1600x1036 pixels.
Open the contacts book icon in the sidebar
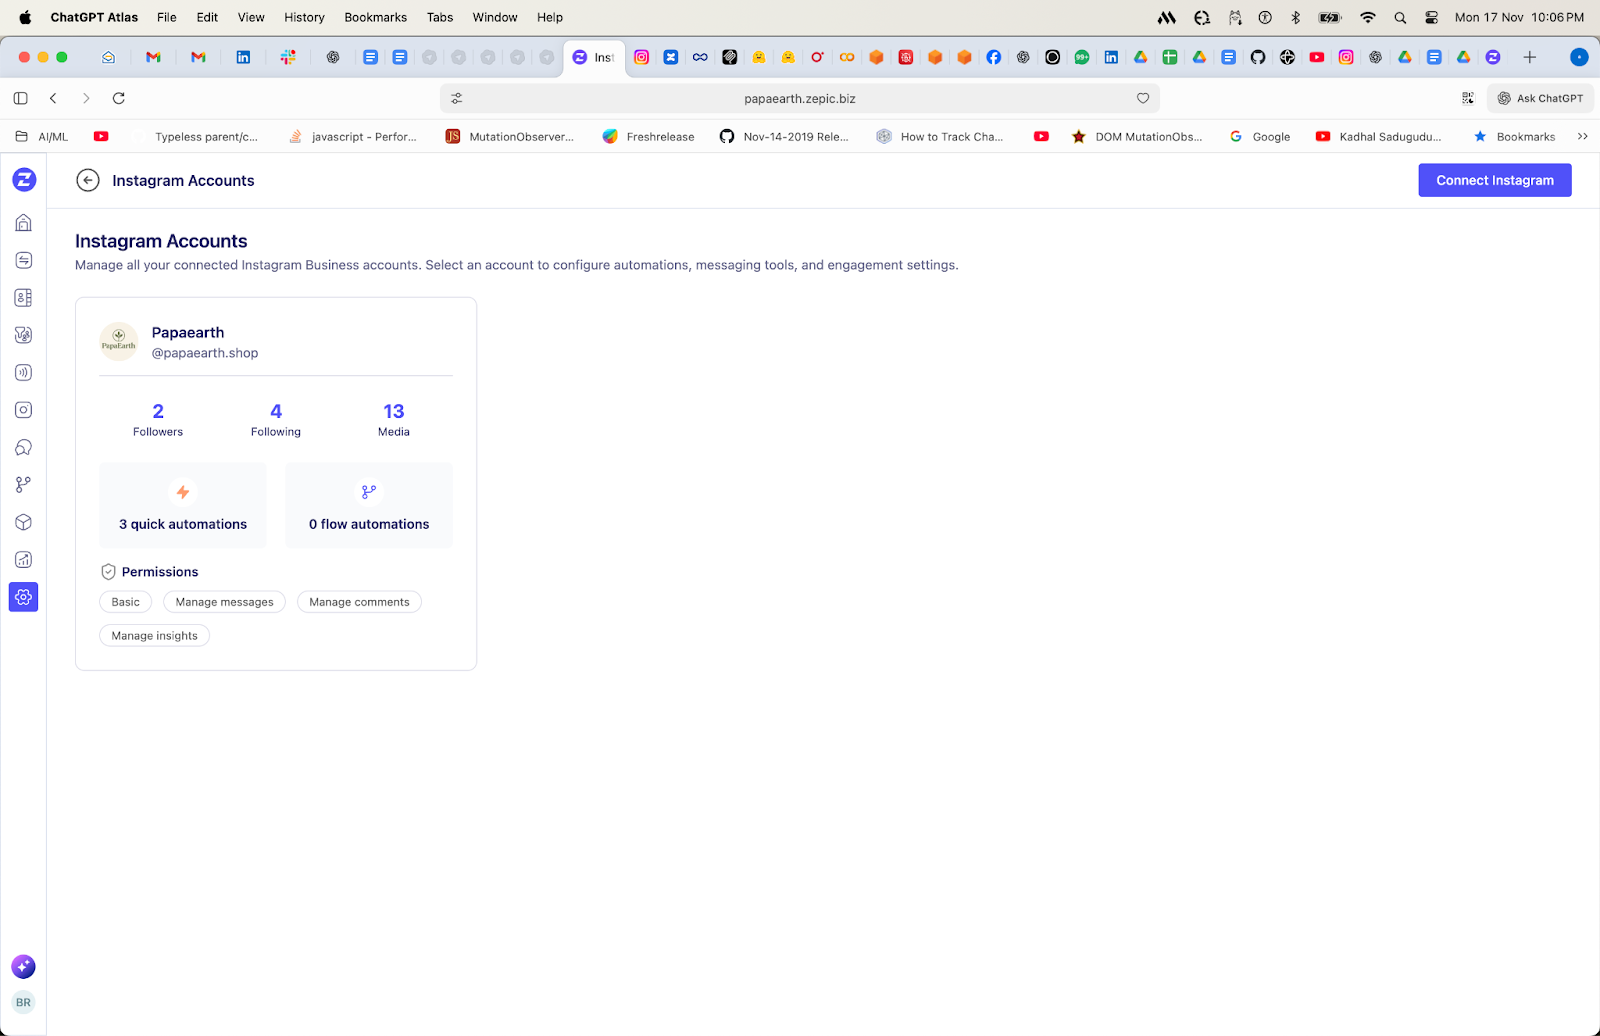pyautogui.click(x=24, y=298)
